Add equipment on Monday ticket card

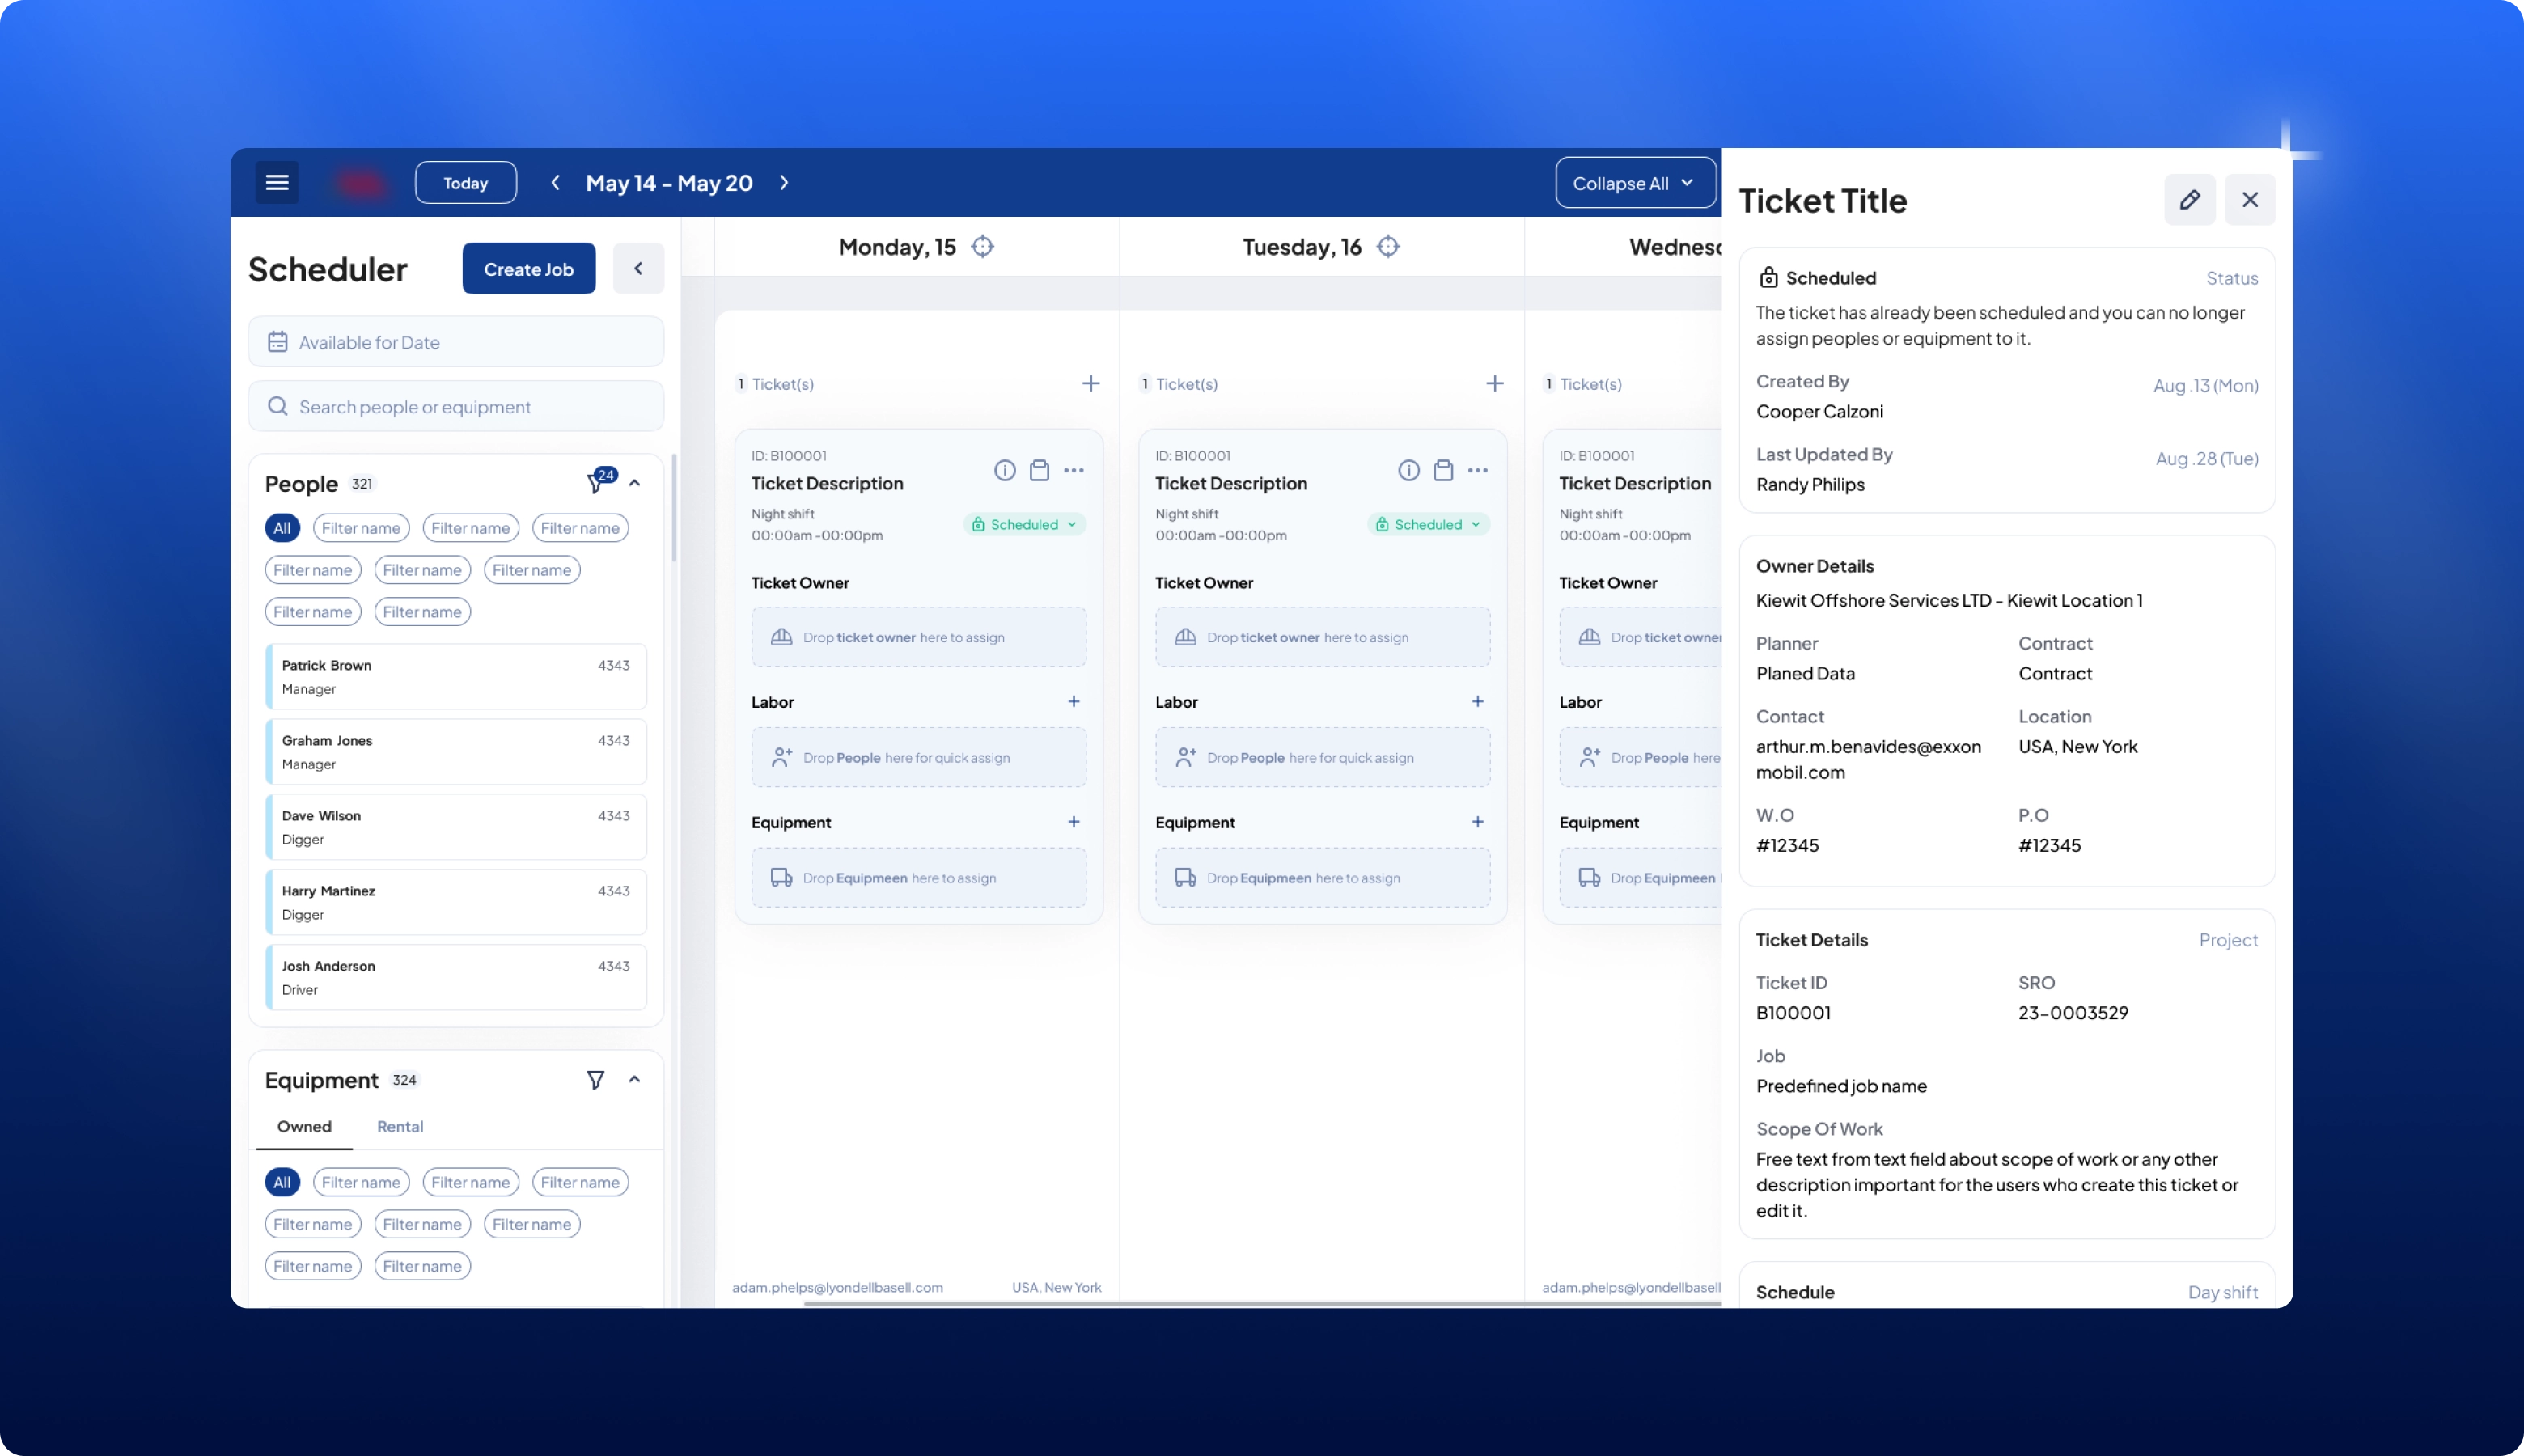[x=1074, y=822]
